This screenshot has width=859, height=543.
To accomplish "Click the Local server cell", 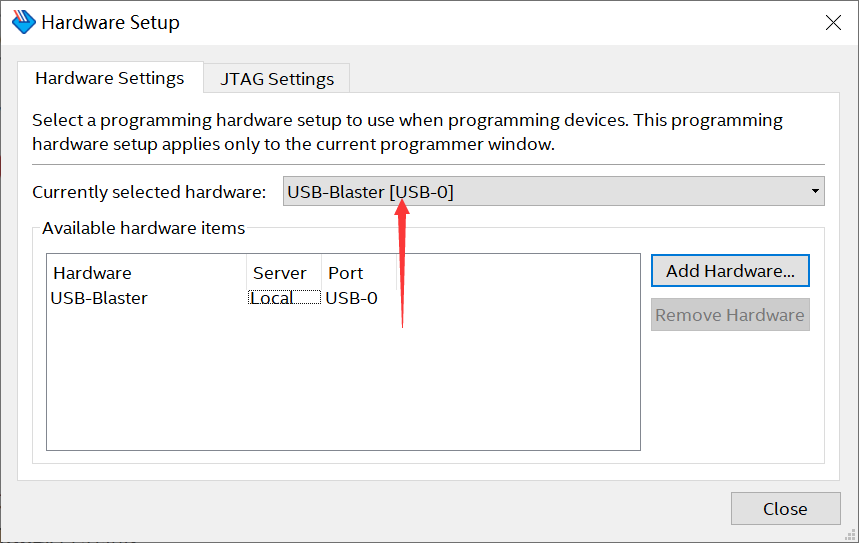I will click(272, 298).
